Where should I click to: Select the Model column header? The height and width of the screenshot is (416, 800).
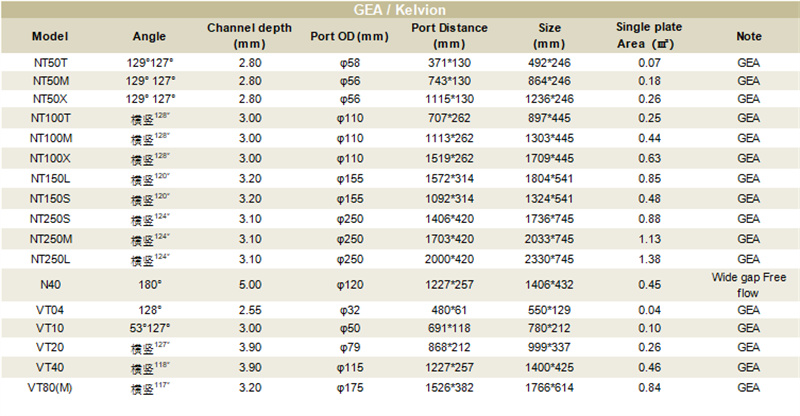pos(50,36)
